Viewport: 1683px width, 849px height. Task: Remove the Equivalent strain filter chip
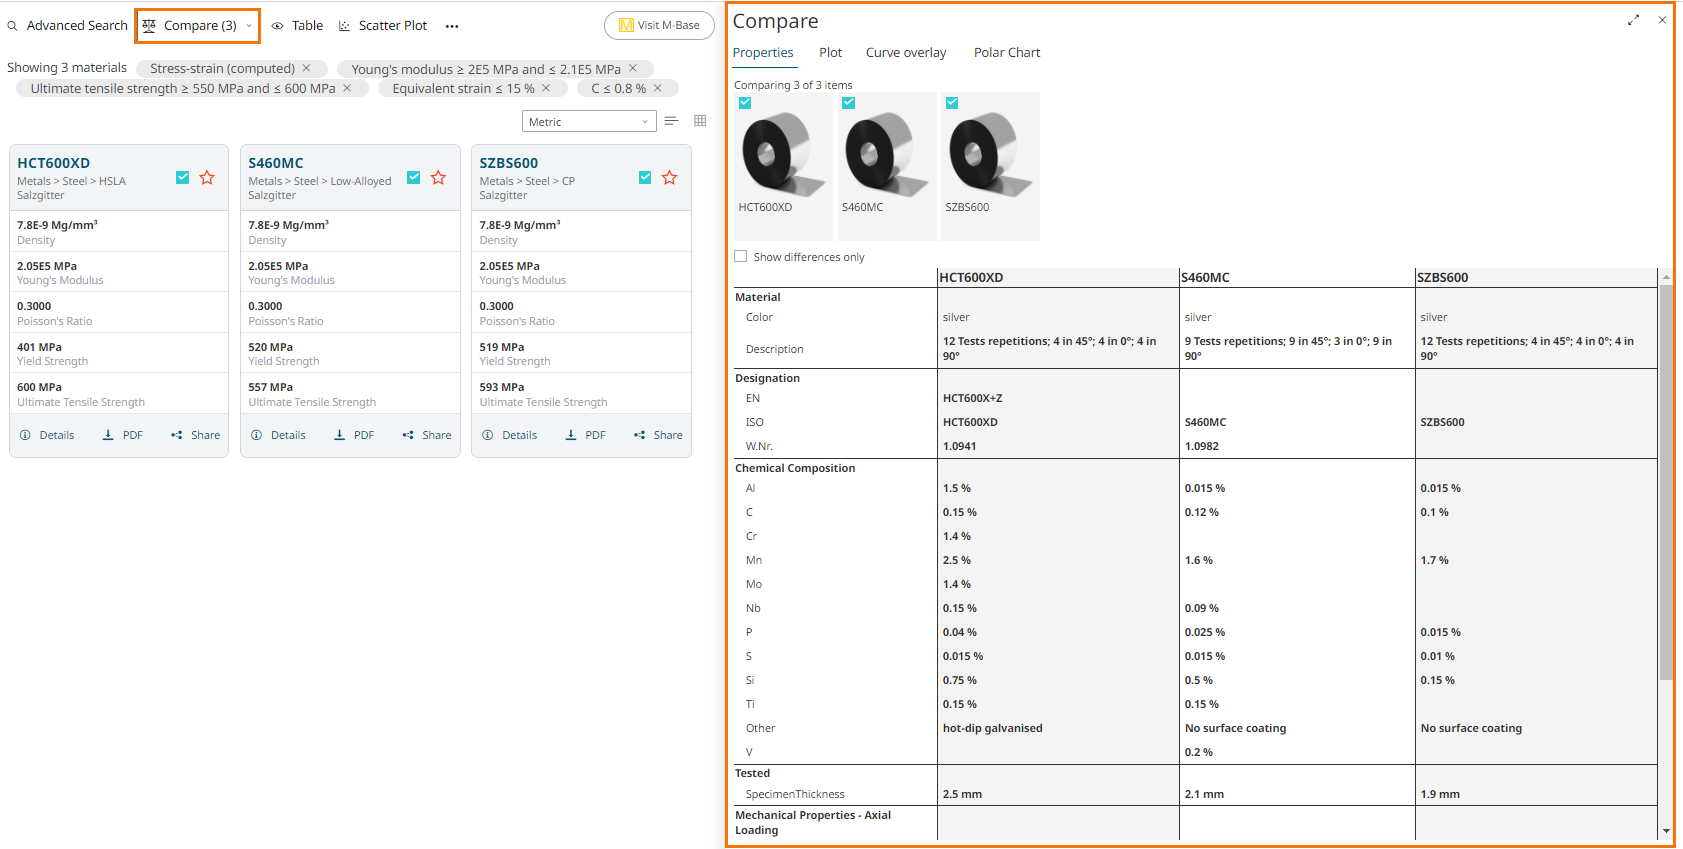coord(546,88)
